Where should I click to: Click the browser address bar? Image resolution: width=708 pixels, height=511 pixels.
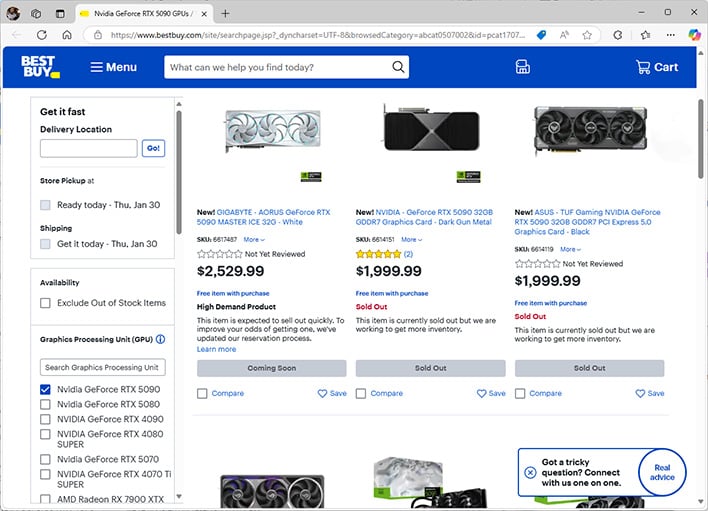317,35
